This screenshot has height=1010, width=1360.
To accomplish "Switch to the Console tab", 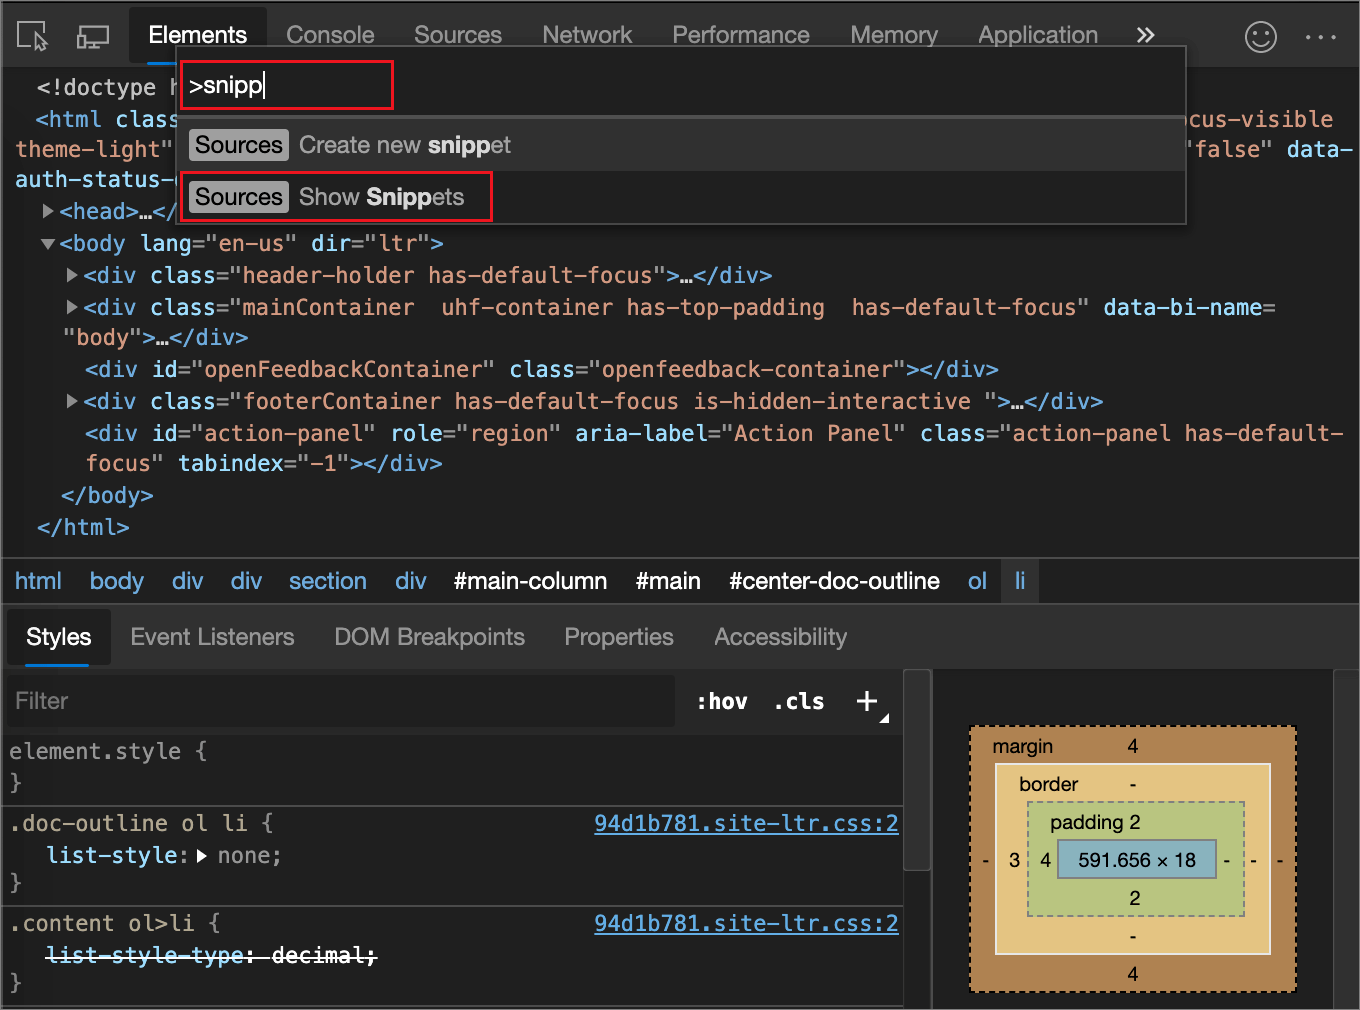I will (x=330, y=34).
